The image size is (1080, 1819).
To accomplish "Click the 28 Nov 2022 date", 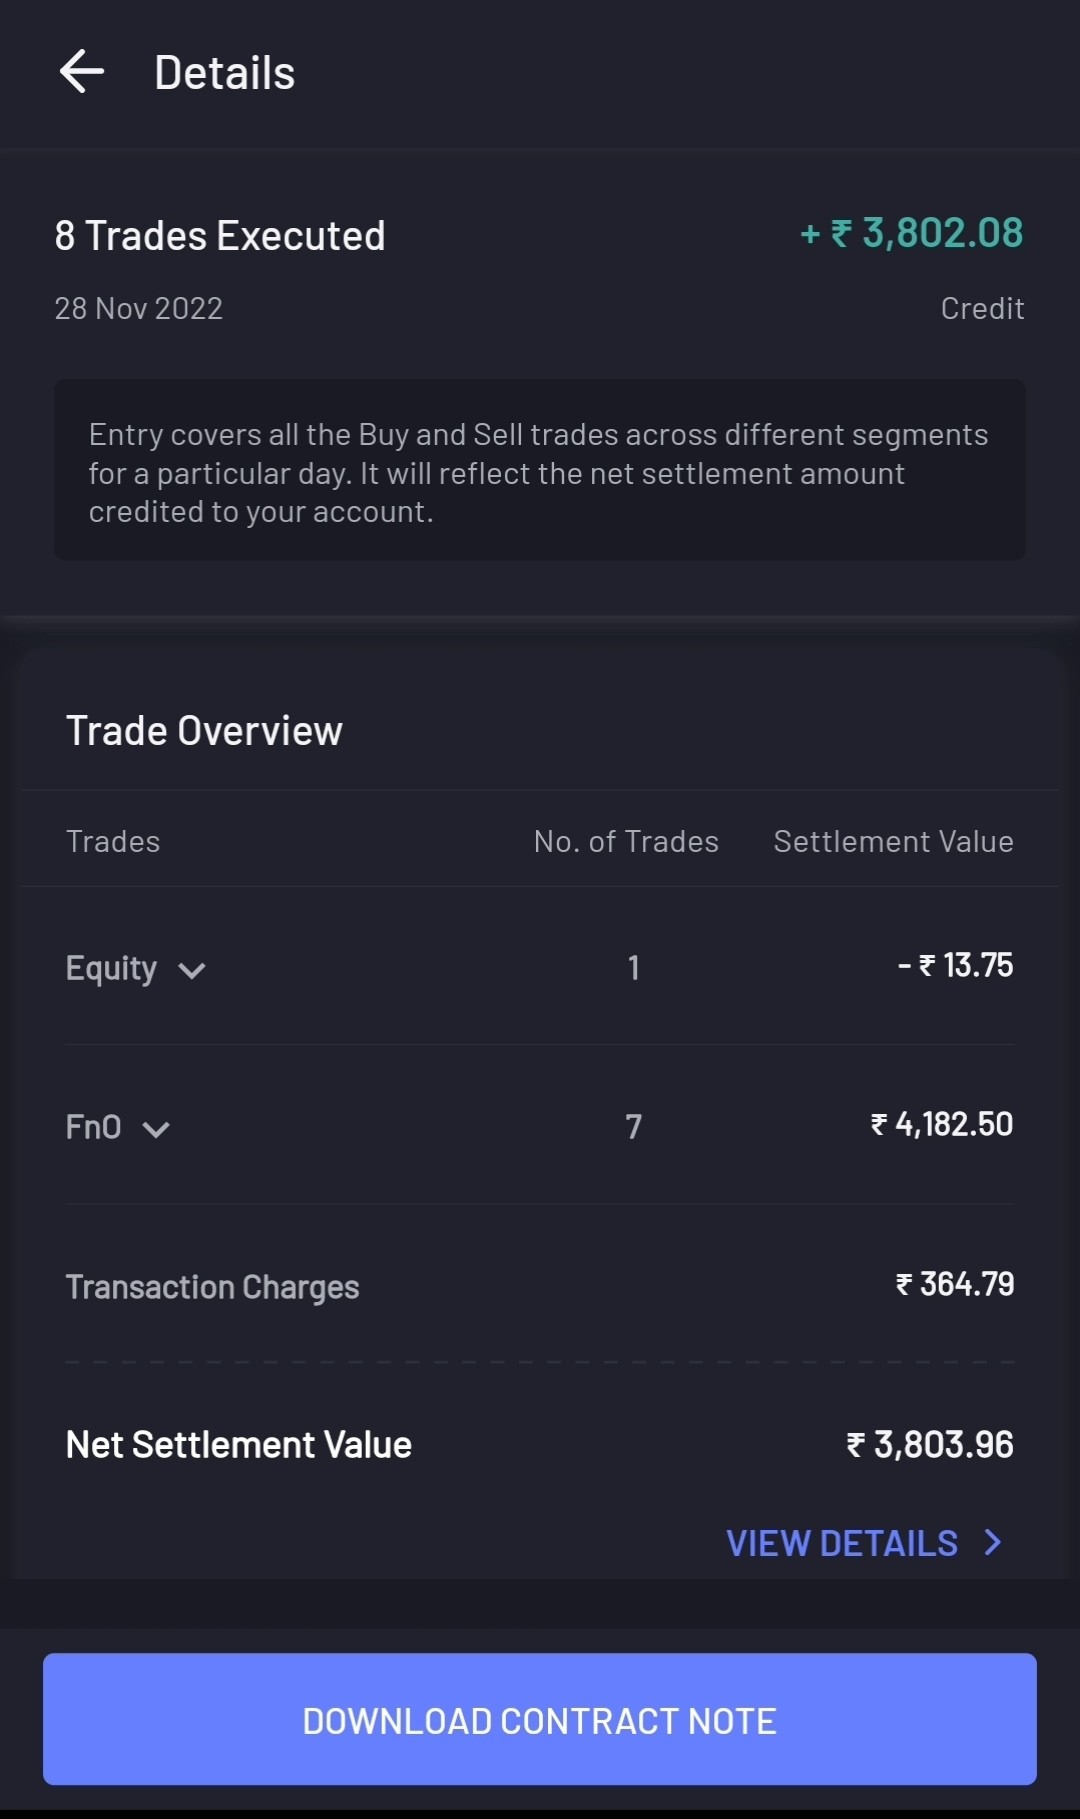I will coord(138,308).
